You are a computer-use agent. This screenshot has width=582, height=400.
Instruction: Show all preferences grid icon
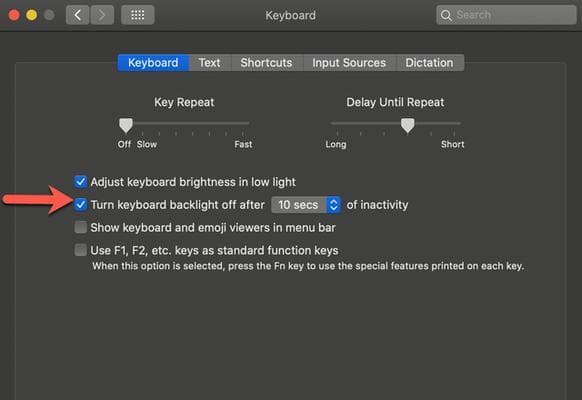(138, 15)
